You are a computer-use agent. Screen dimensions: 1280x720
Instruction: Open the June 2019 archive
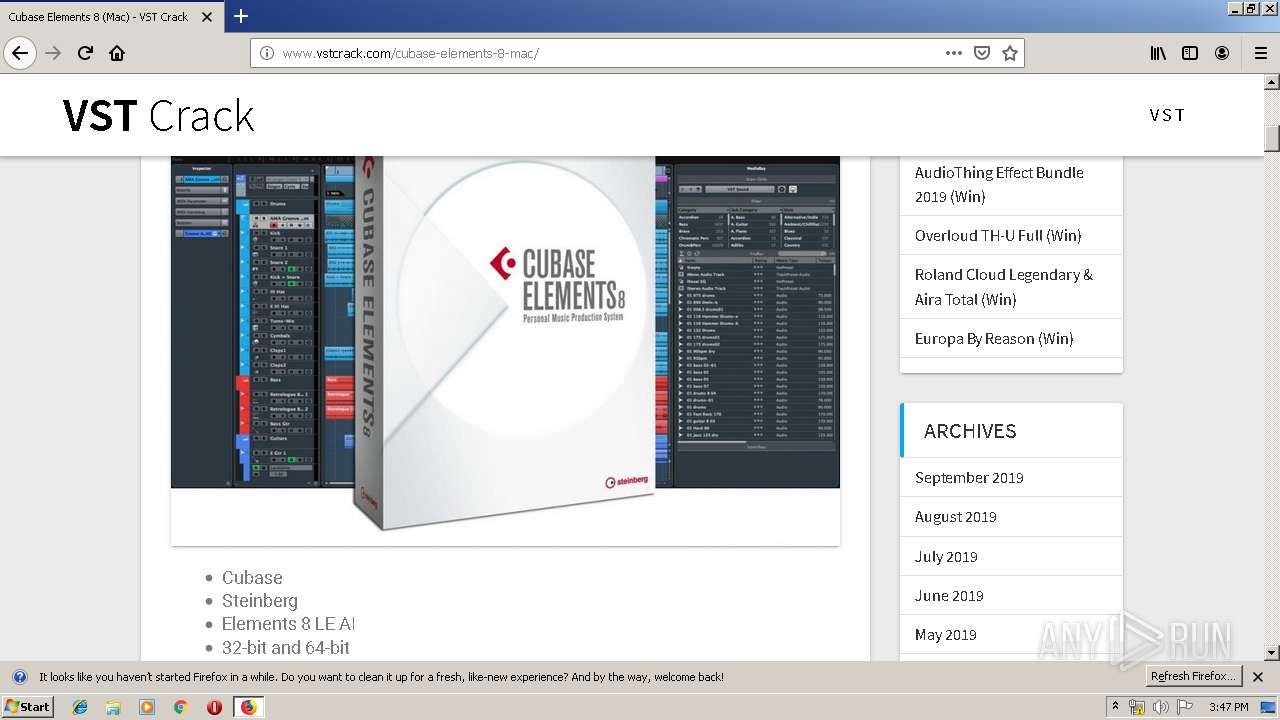[949, 595]
